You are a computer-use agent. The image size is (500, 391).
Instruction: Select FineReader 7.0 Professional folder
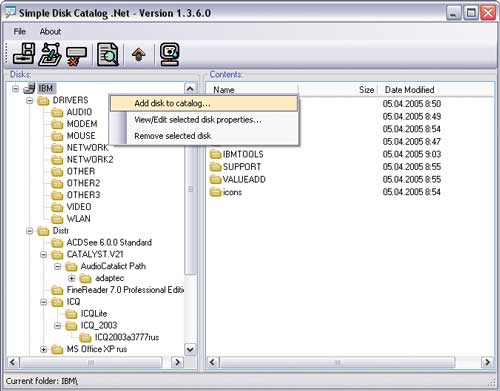coord(125,290)
